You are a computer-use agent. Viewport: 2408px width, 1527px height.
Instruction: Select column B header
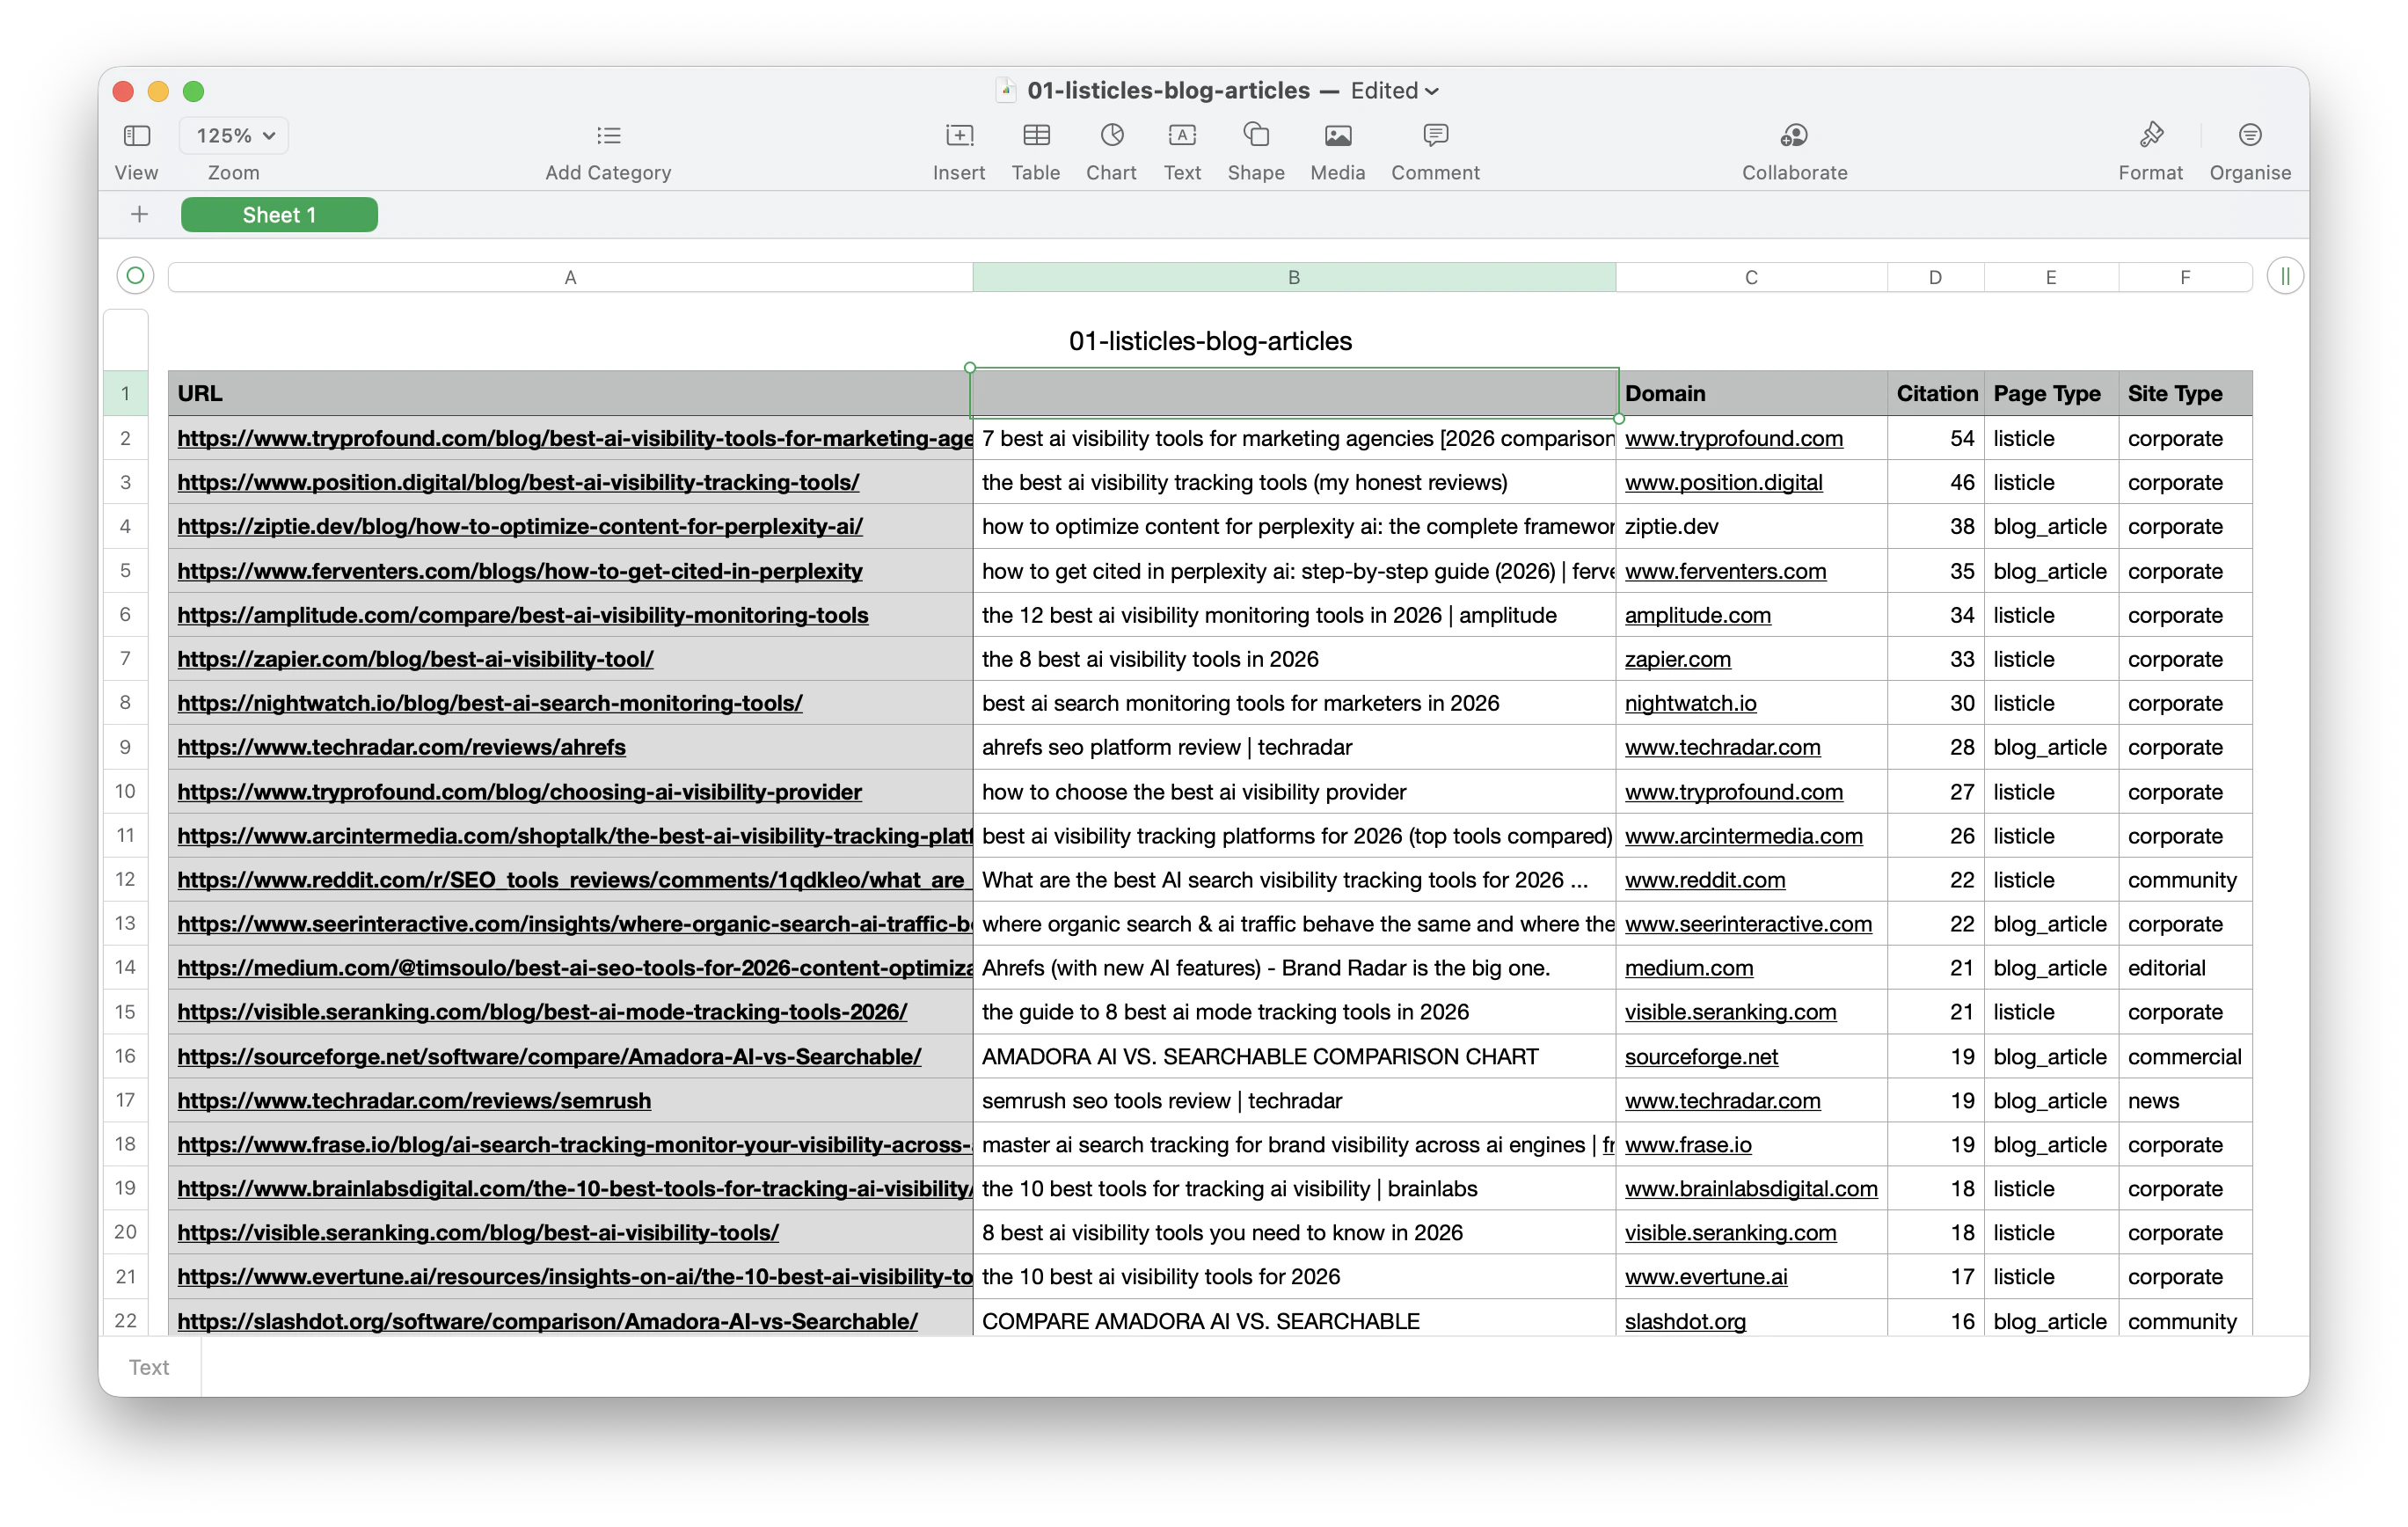1294,277
